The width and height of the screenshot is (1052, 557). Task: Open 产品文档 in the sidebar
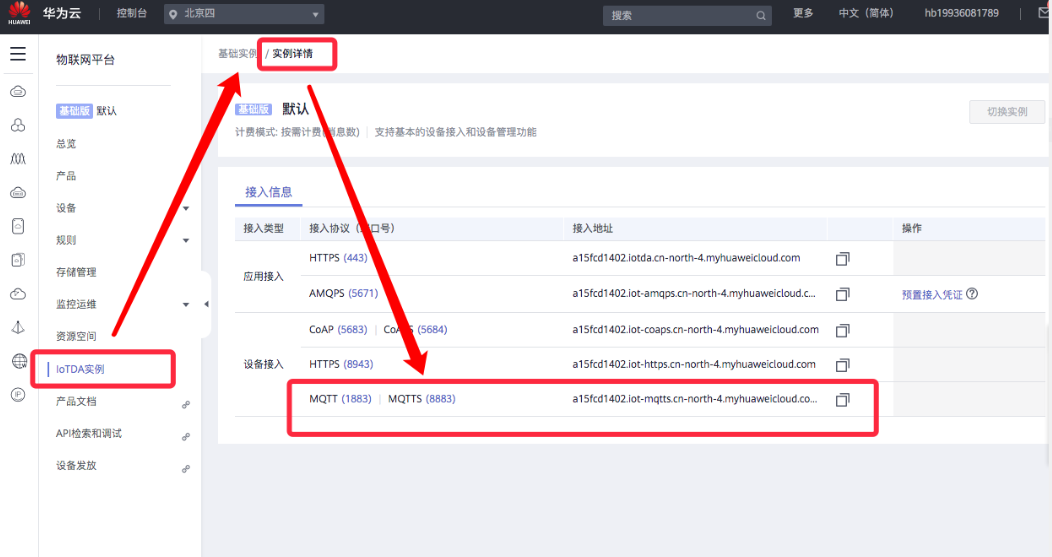coord(76,401)
